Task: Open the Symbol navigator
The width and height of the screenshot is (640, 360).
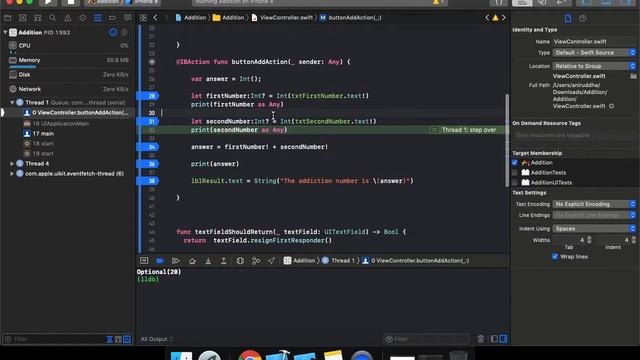Action: point(38,18)
